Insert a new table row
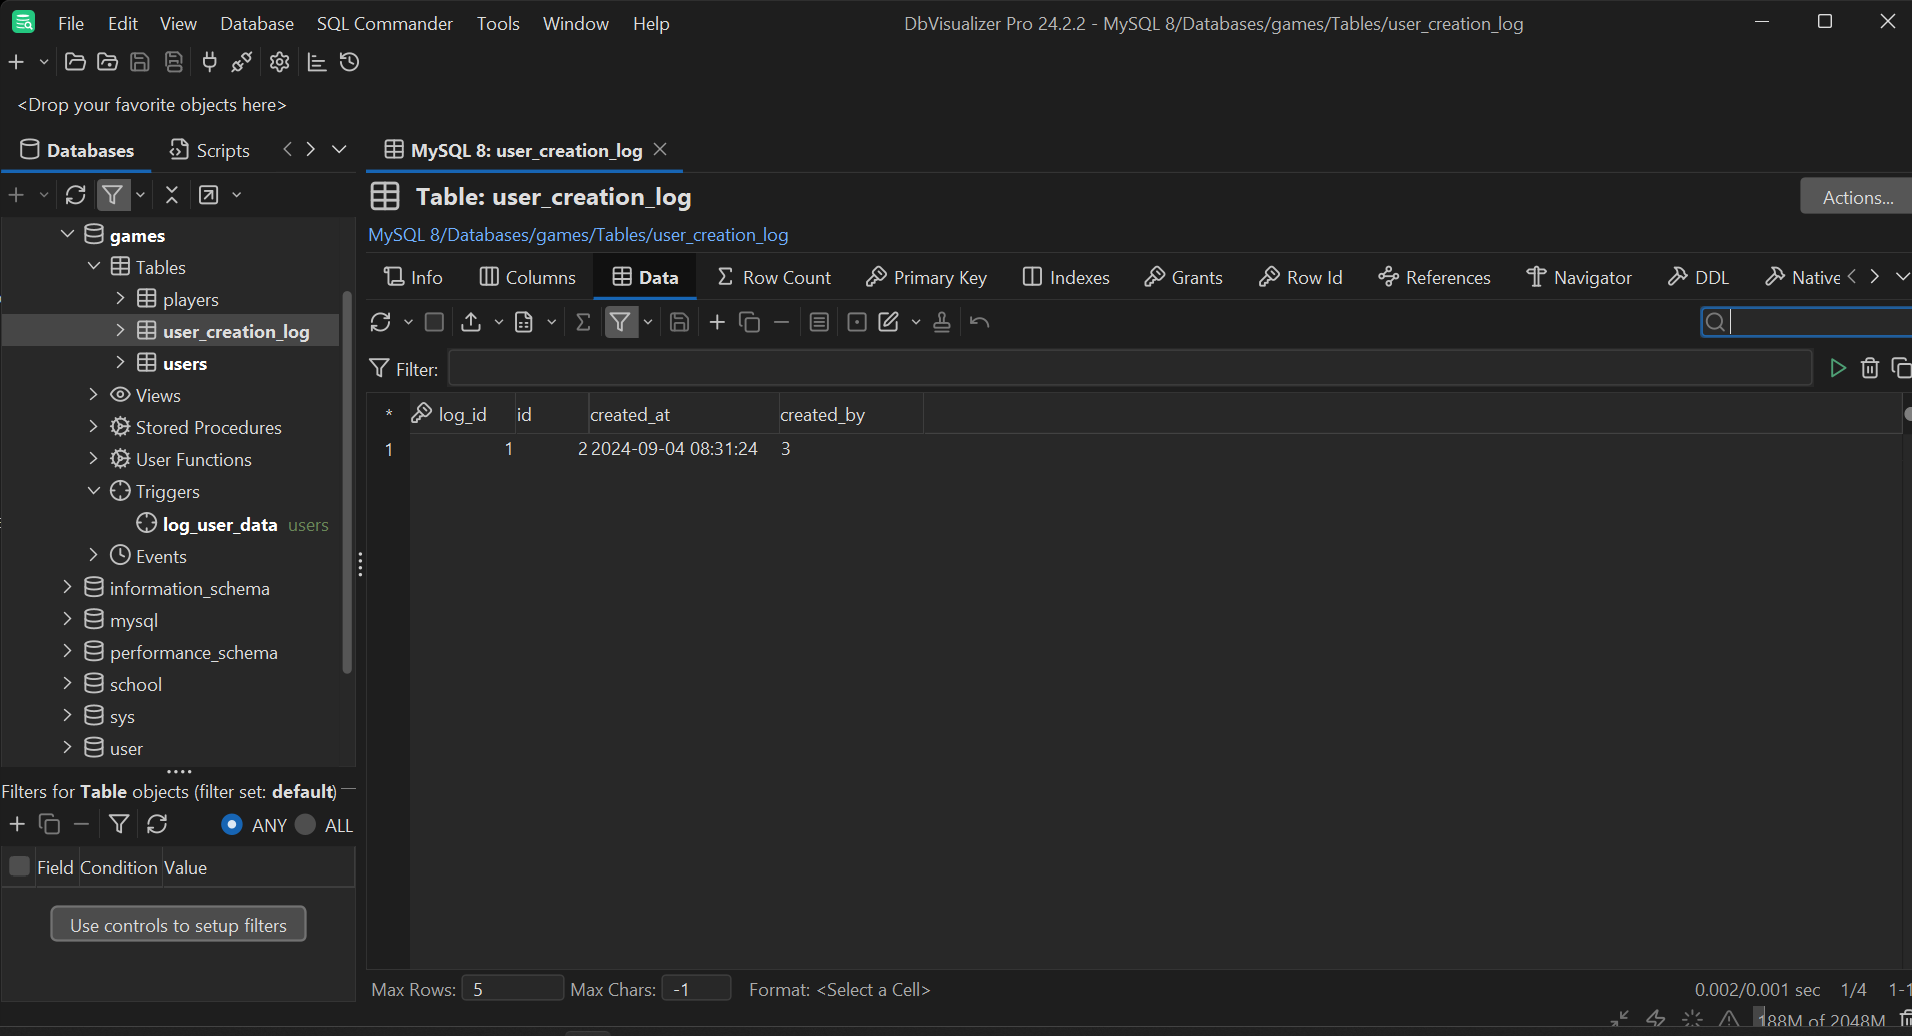 click(716, 321)
